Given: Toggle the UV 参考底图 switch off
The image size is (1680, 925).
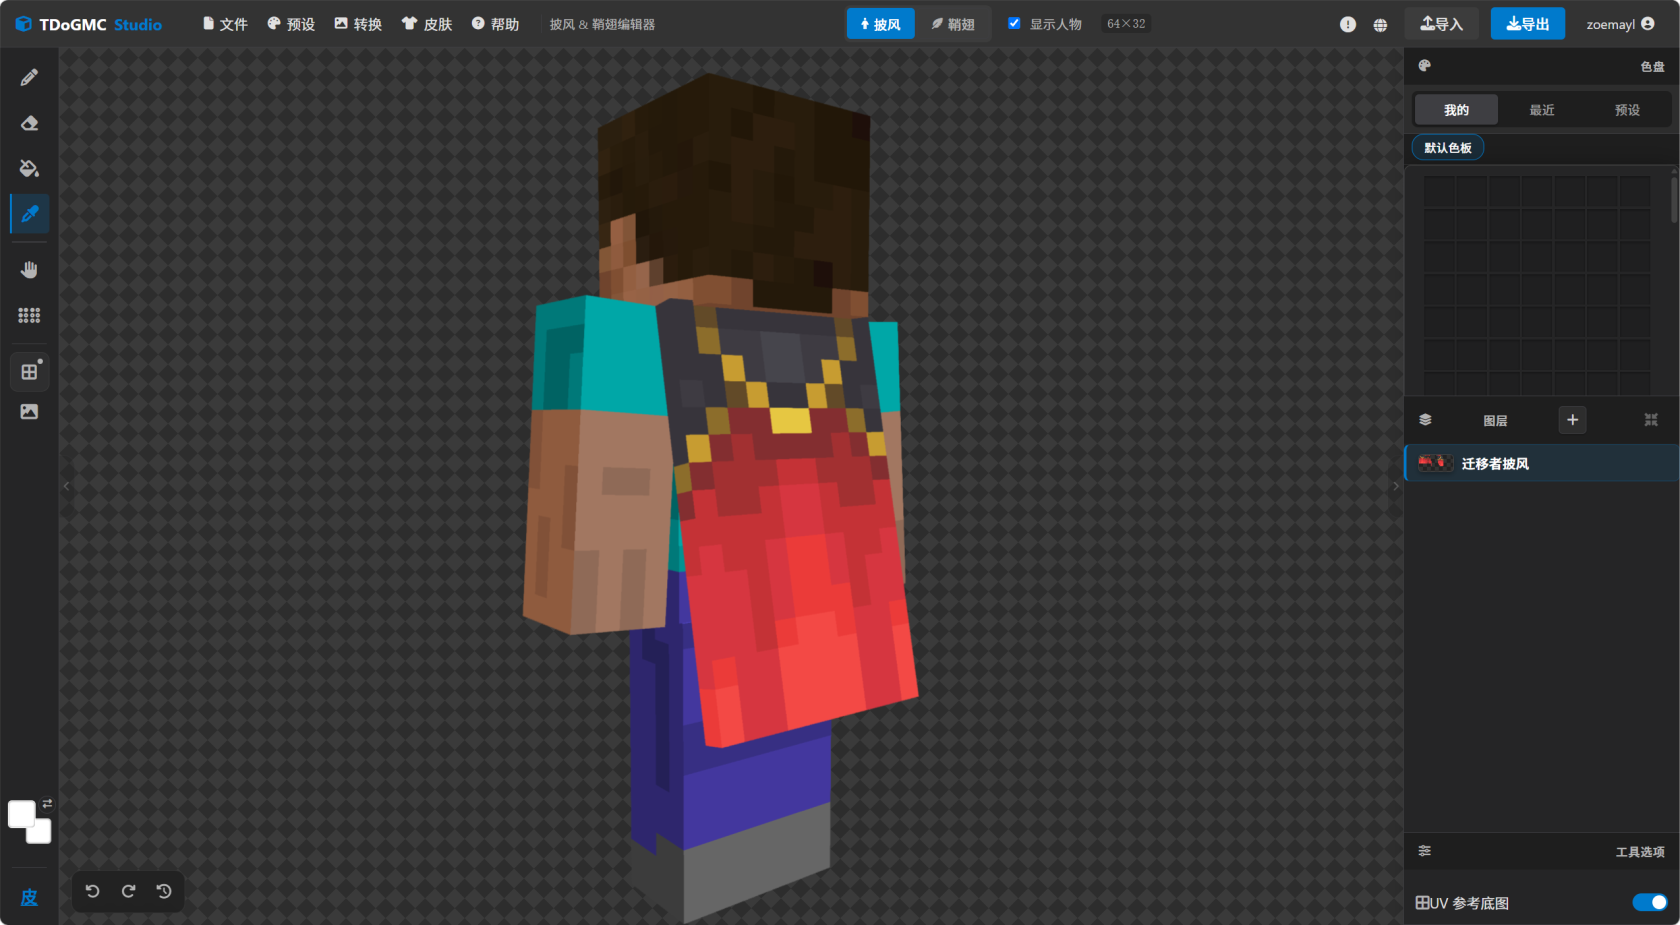Looking at the screenshot, I should click(1649, 902).
